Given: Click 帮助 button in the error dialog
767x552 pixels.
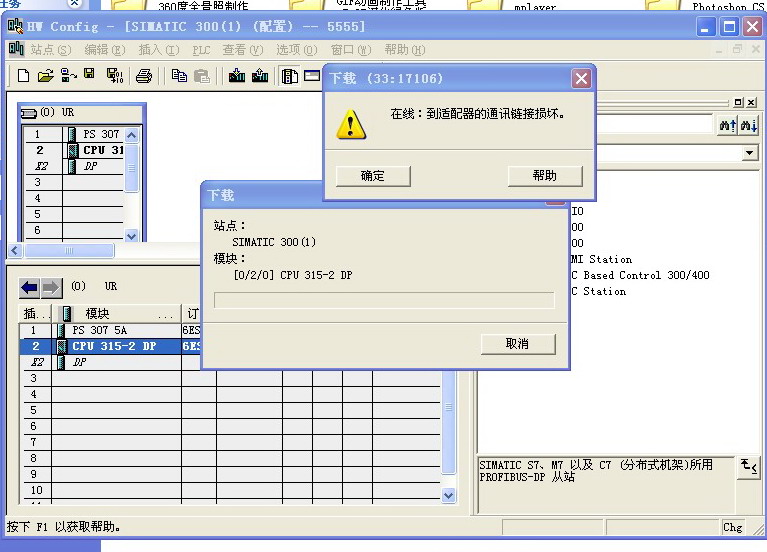Looking at the screenshot, I should coord(544,175).
